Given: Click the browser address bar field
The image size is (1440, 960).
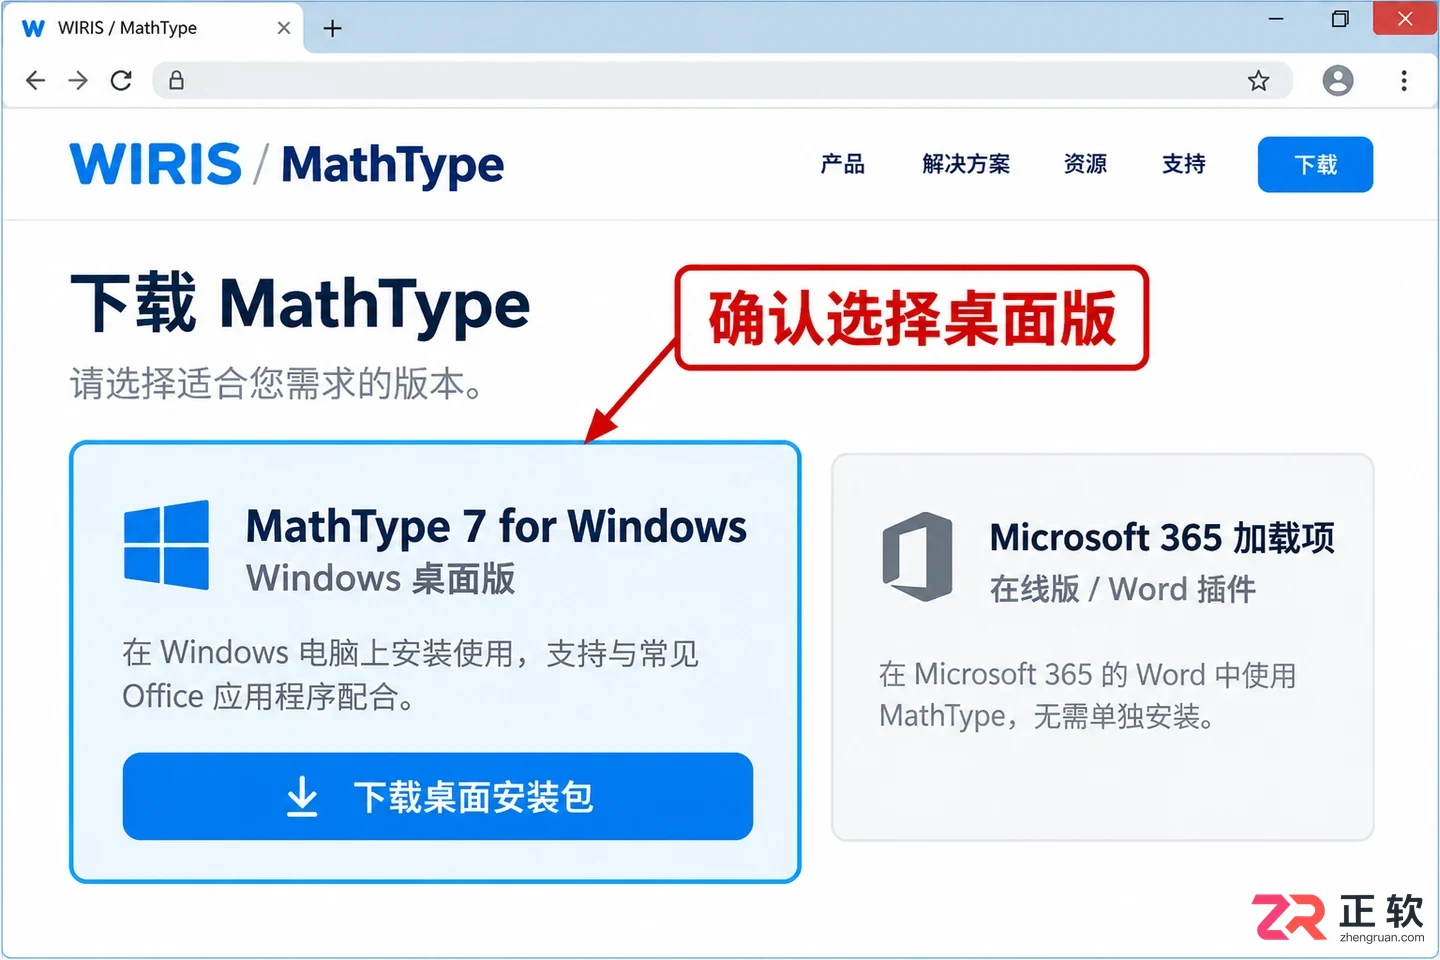Looking at the screenshot, I should [x=722, y=80].
